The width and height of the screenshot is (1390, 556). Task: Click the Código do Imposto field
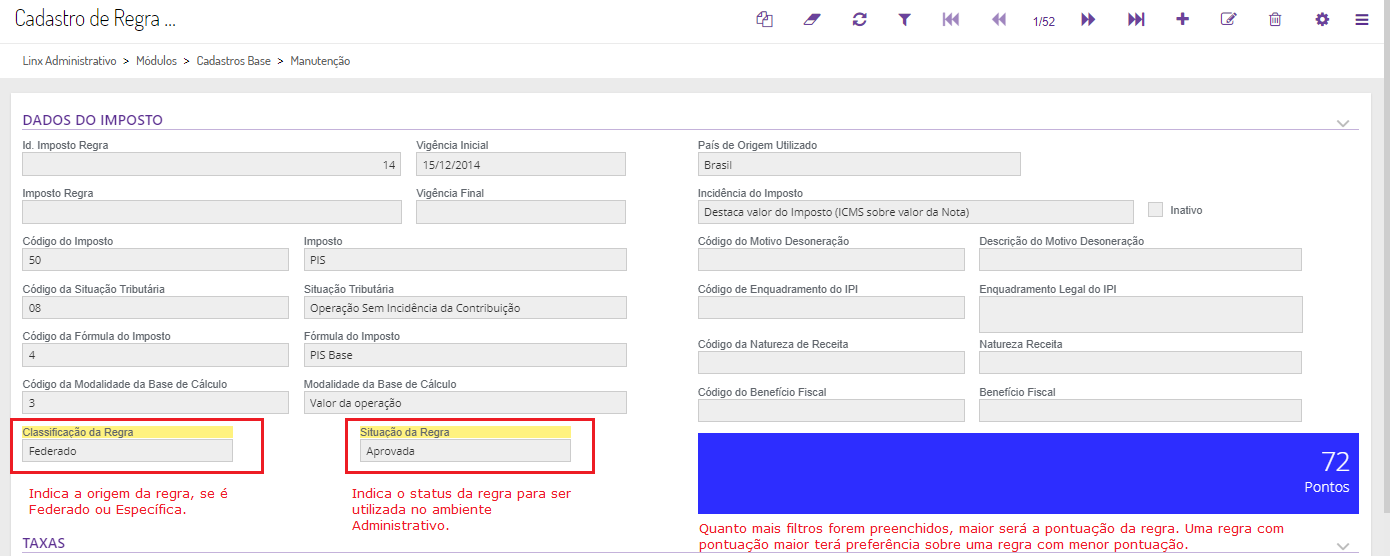(156, 260)
